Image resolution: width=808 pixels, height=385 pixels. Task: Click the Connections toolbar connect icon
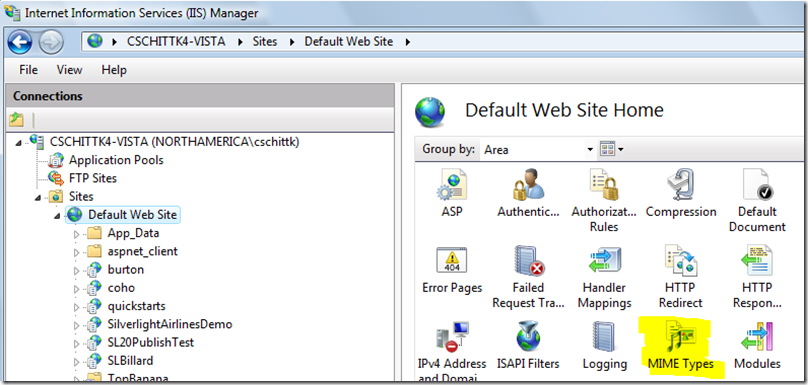pyautogui.click(x=16, y=120)
